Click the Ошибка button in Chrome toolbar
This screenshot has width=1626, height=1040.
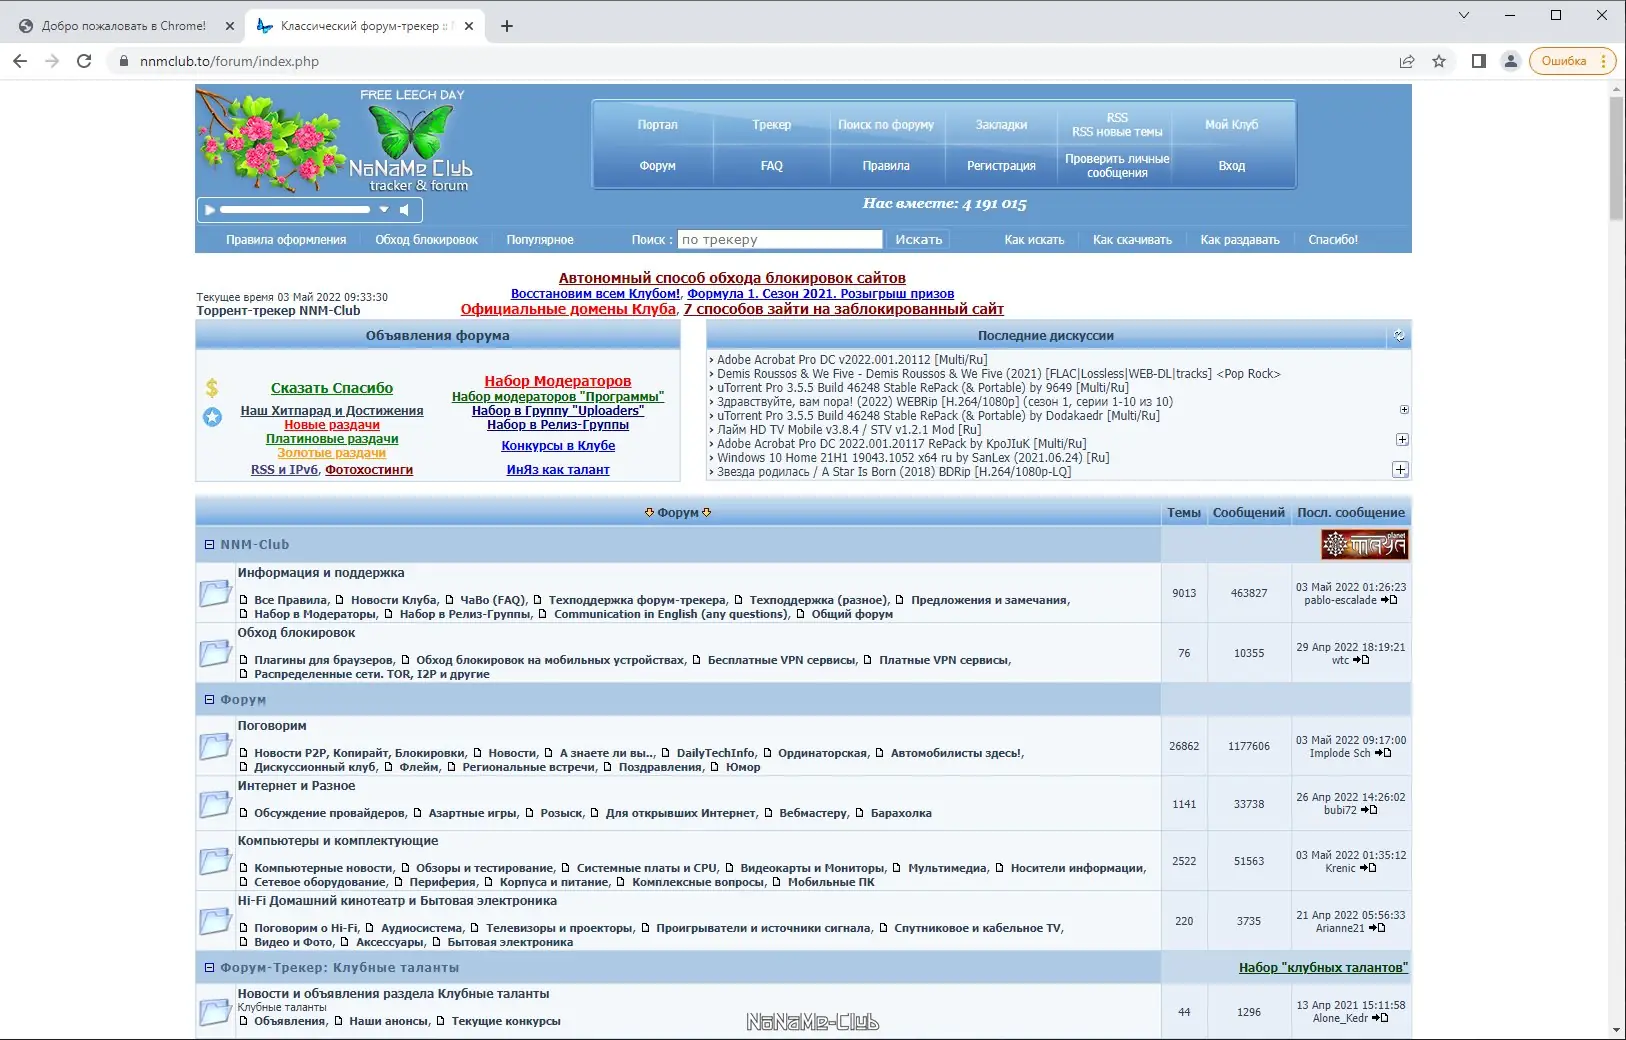tap(1573, 61)
